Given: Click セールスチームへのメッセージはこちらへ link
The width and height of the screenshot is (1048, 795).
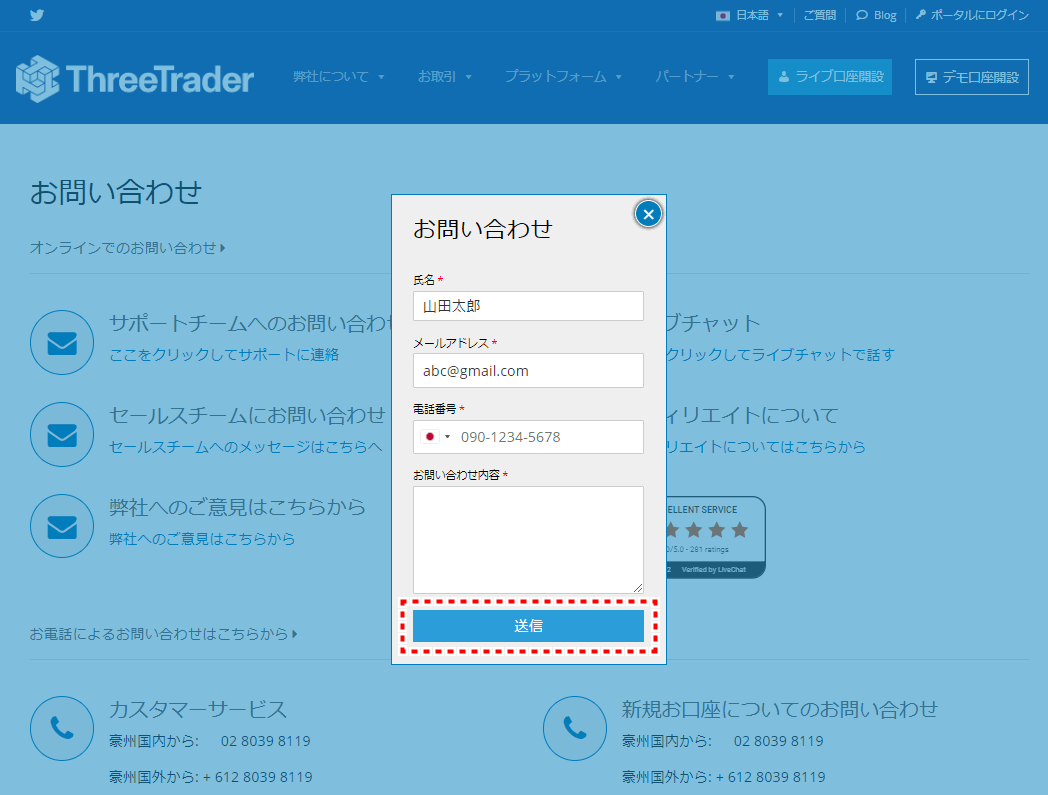Looking at the screenshot, I should point(245,447).
